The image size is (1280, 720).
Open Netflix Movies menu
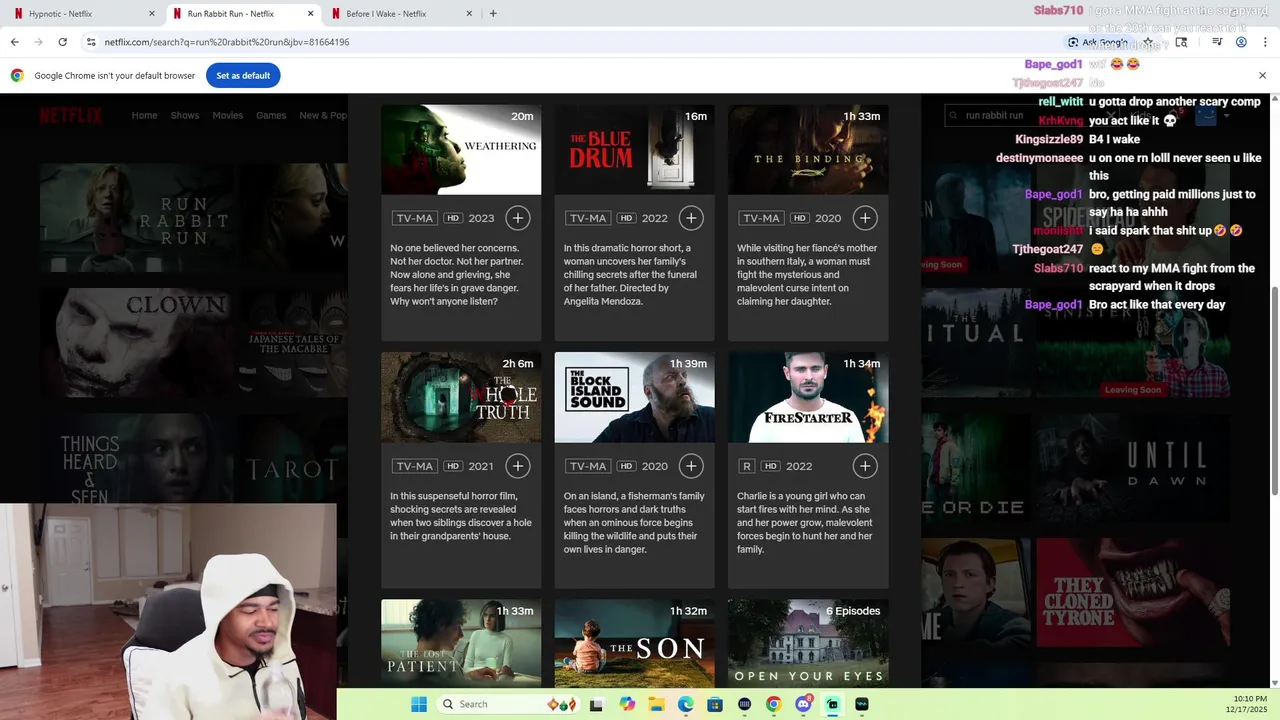(227, 115)
